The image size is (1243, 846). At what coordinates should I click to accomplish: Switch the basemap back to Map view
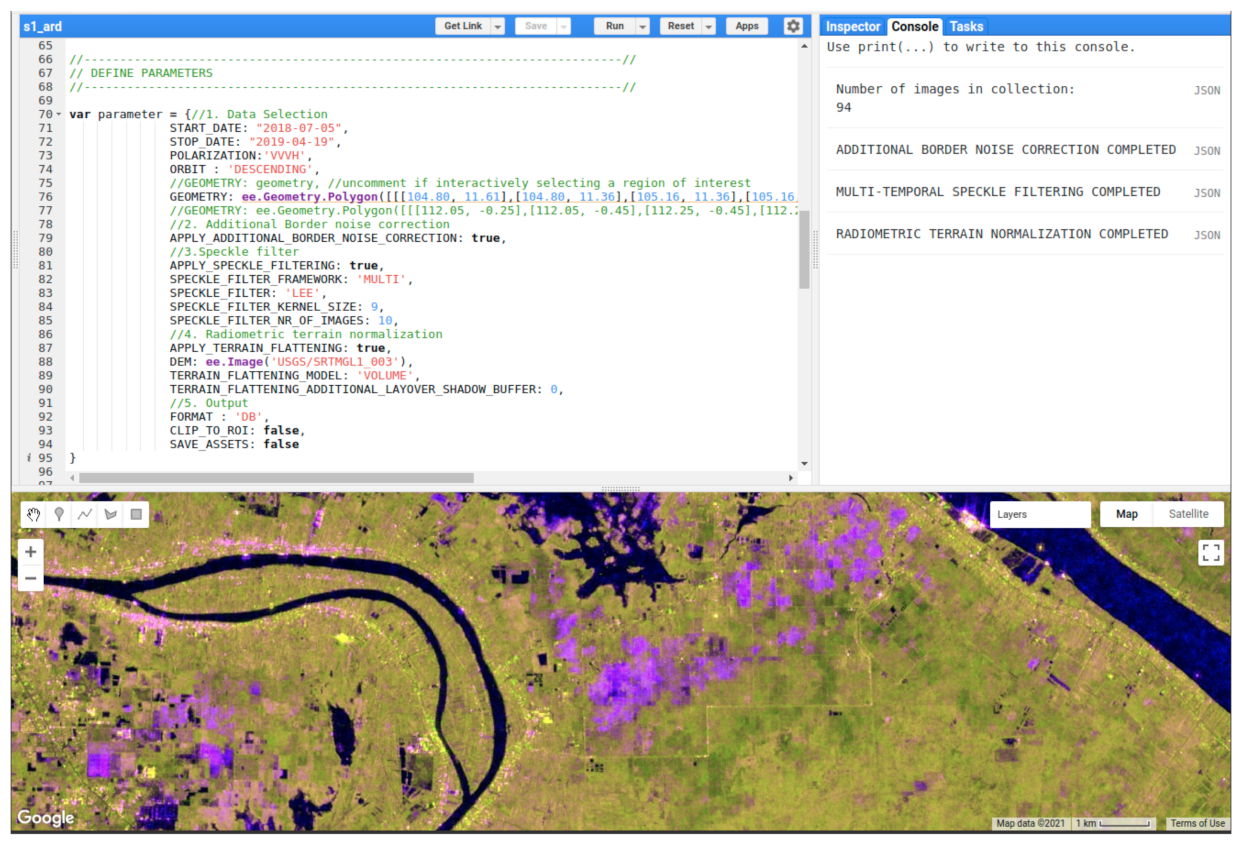click(1126, 513)
